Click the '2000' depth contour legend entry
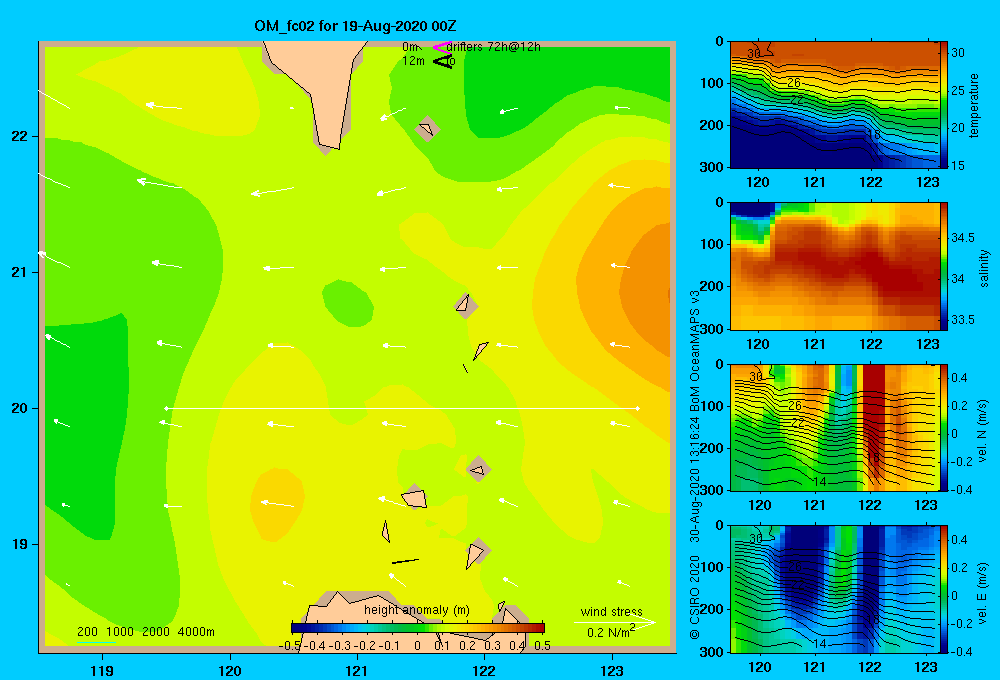This screenshot has width=1000, height=680. (x=156, y=632)
